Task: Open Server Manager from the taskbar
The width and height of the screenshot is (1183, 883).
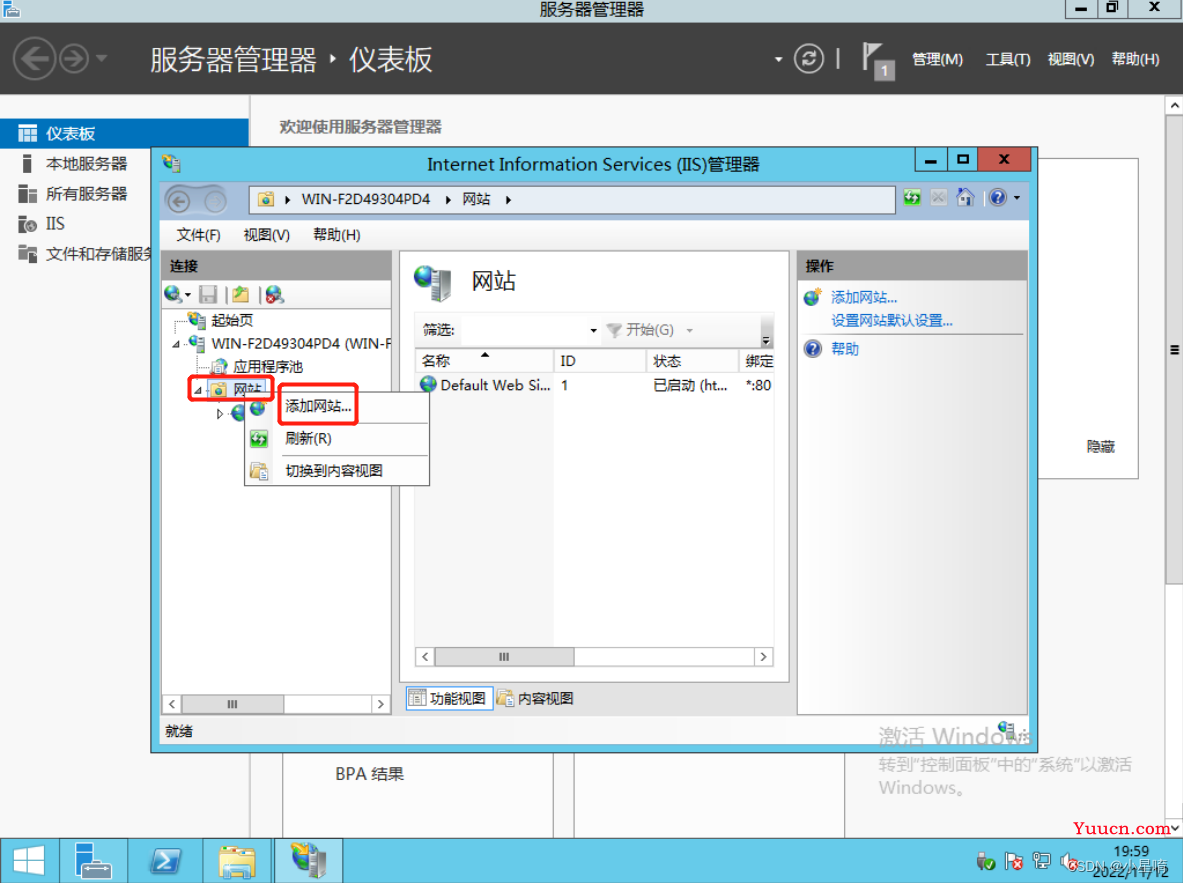Action: [93, 860]
